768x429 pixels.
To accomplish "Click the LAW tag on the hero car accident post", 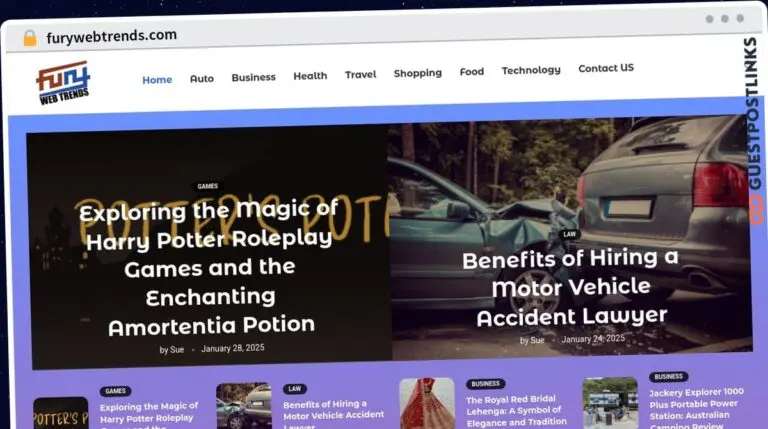I will 569,234.
